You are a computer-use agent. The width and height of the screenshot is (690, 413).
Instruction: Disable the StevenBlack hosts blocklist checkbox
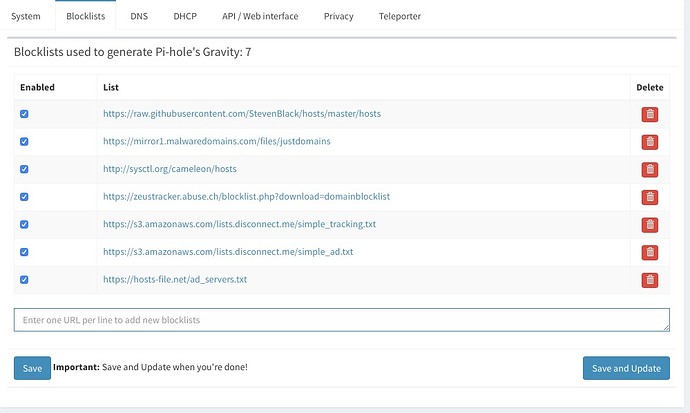click(24, 114)
